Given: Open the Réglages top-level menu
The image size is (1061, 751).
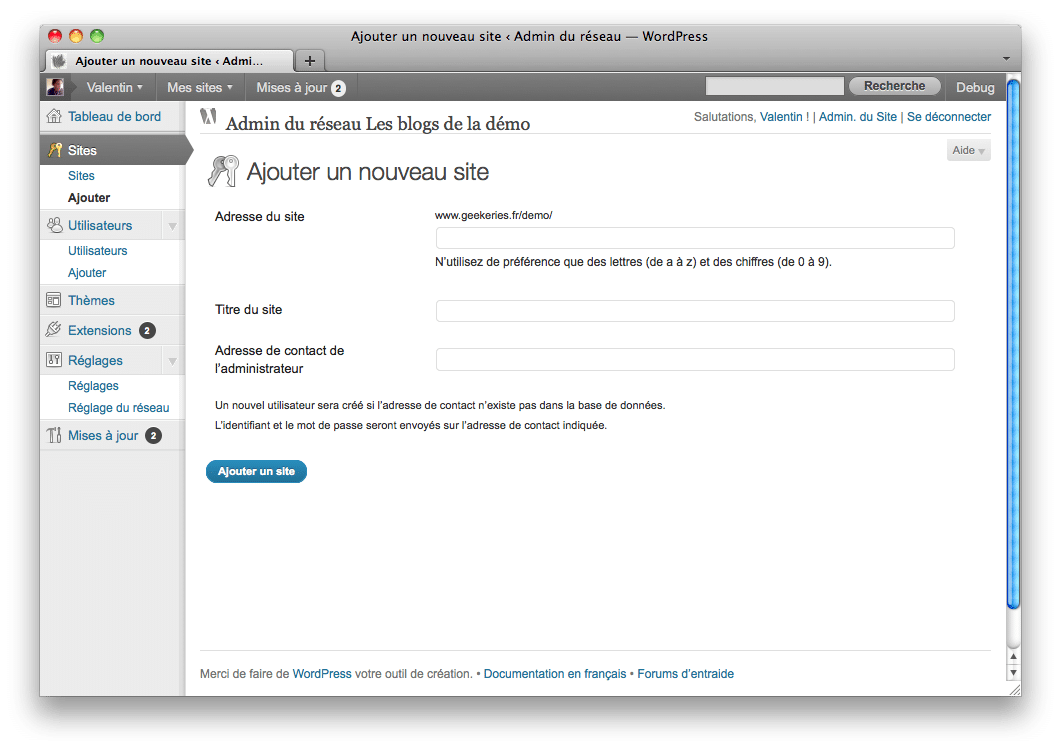Looking at the screenshot, I should [95, 361].
